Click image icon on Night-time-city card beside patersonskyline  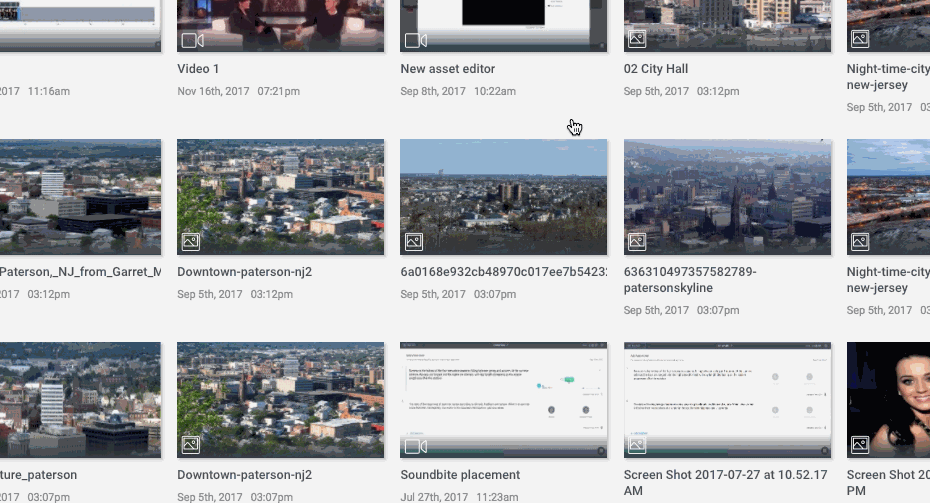coord(860,242)
